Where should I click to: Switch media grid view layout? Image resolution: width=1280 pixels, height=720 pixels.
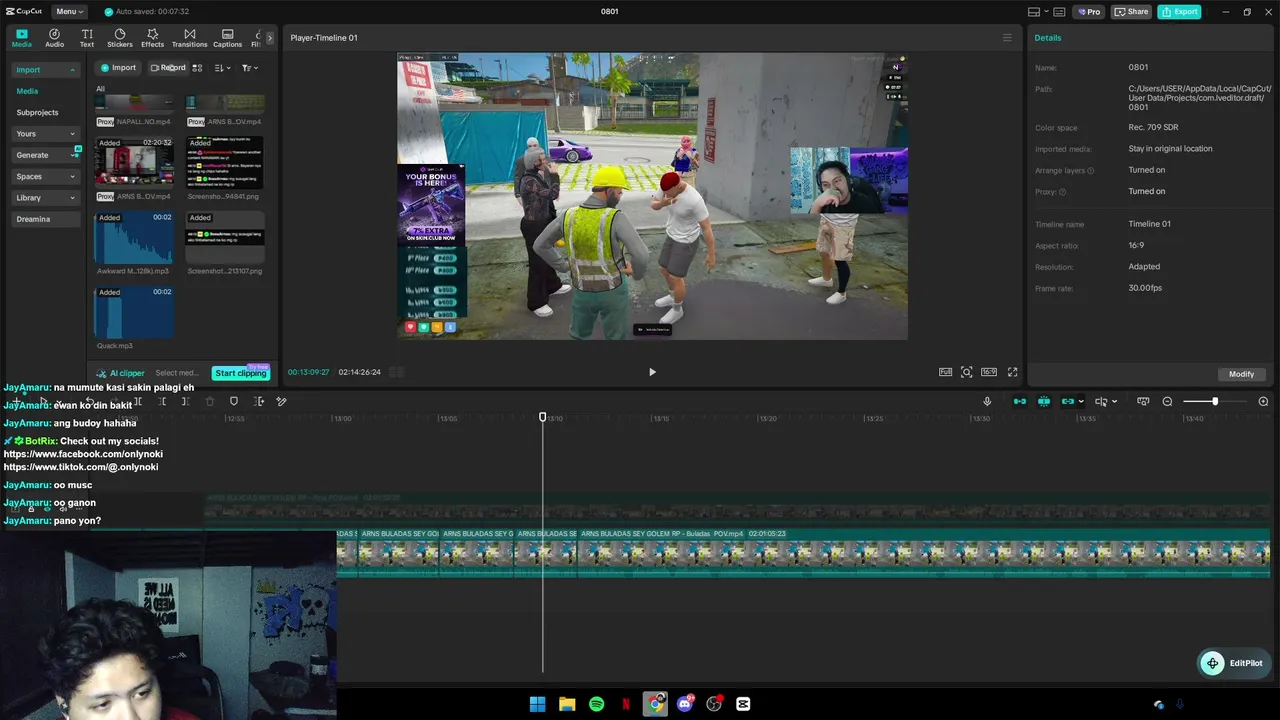tap(197, 68)
